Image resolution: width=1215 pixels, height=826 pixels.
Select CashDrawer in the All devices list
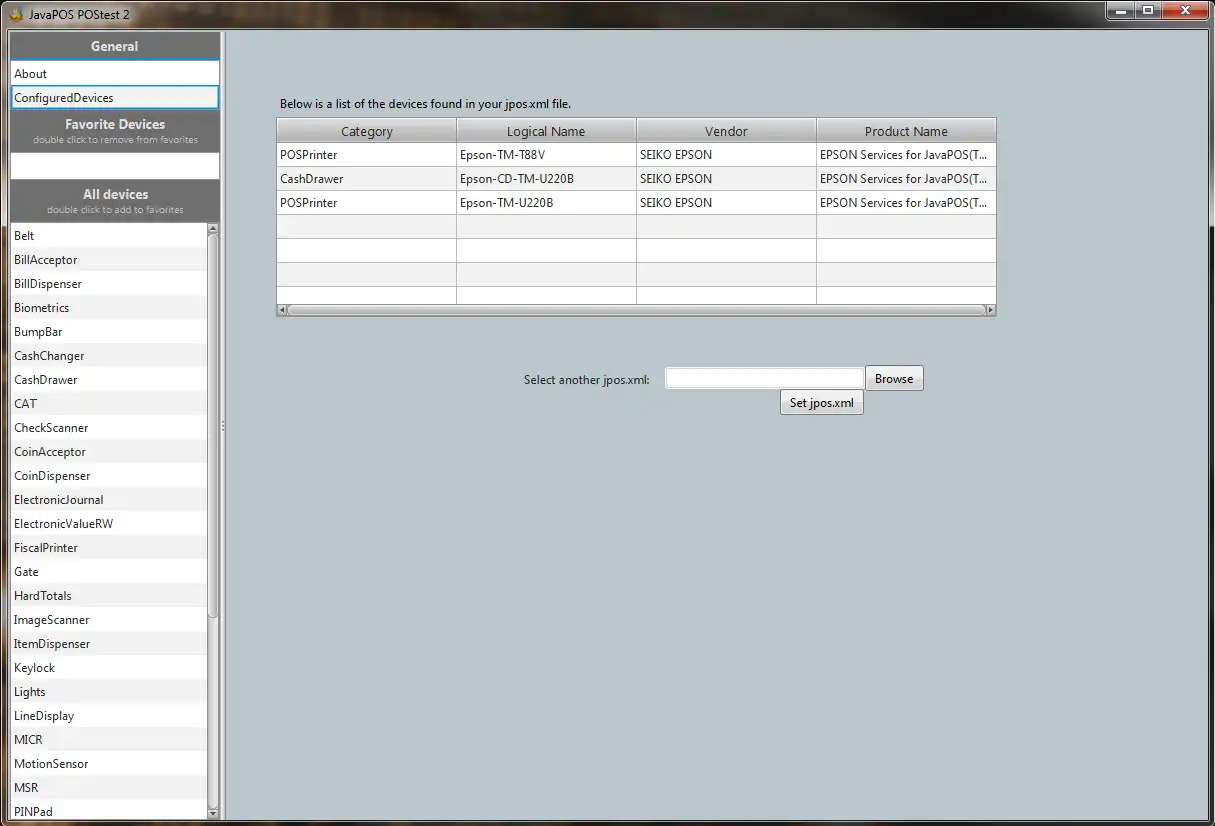[x=108, y=380]
